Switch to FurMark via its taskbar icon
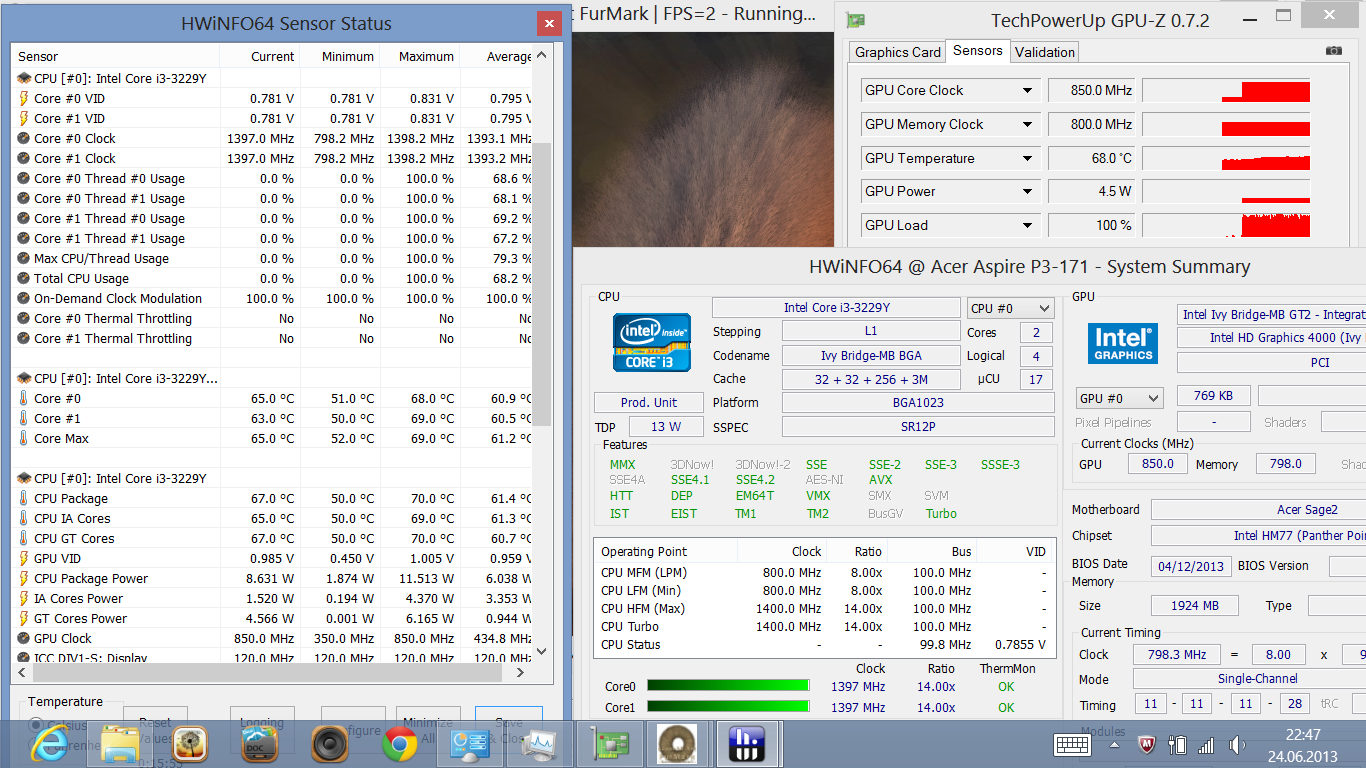Viewport: 1366px width, 768px height. [676, 743]
